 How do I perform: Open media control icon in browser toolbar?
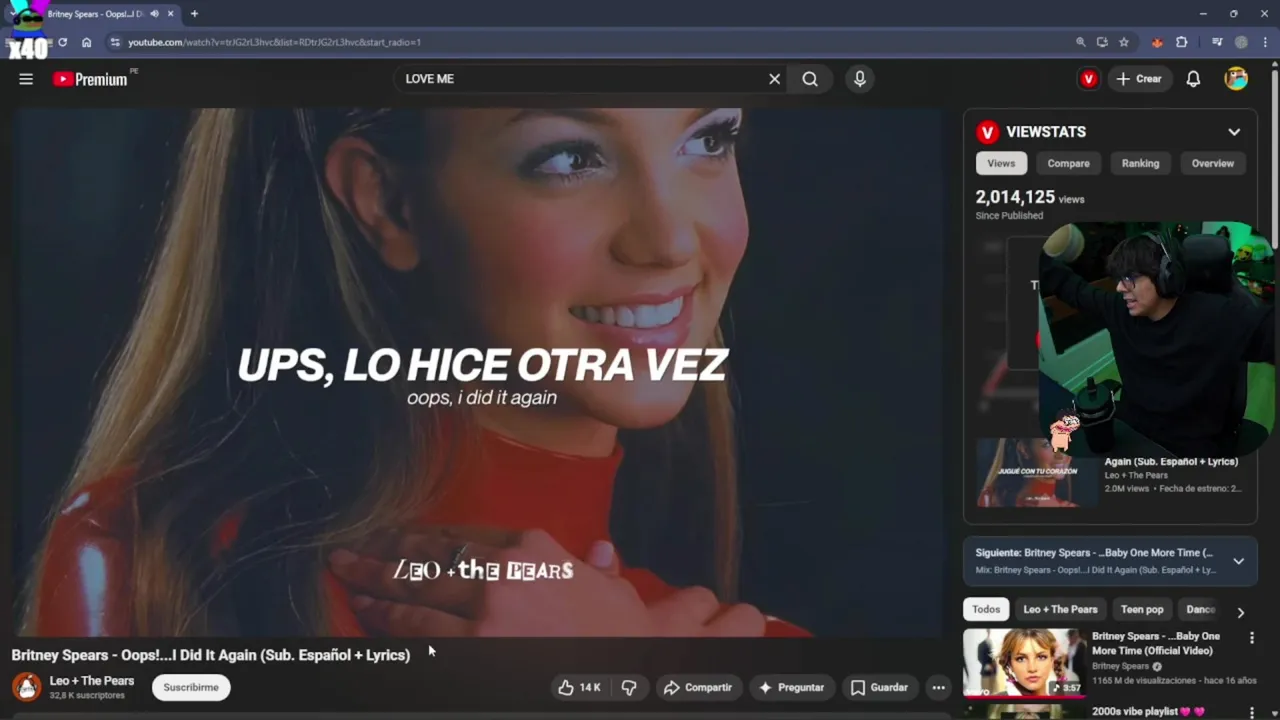(1217, 42)
